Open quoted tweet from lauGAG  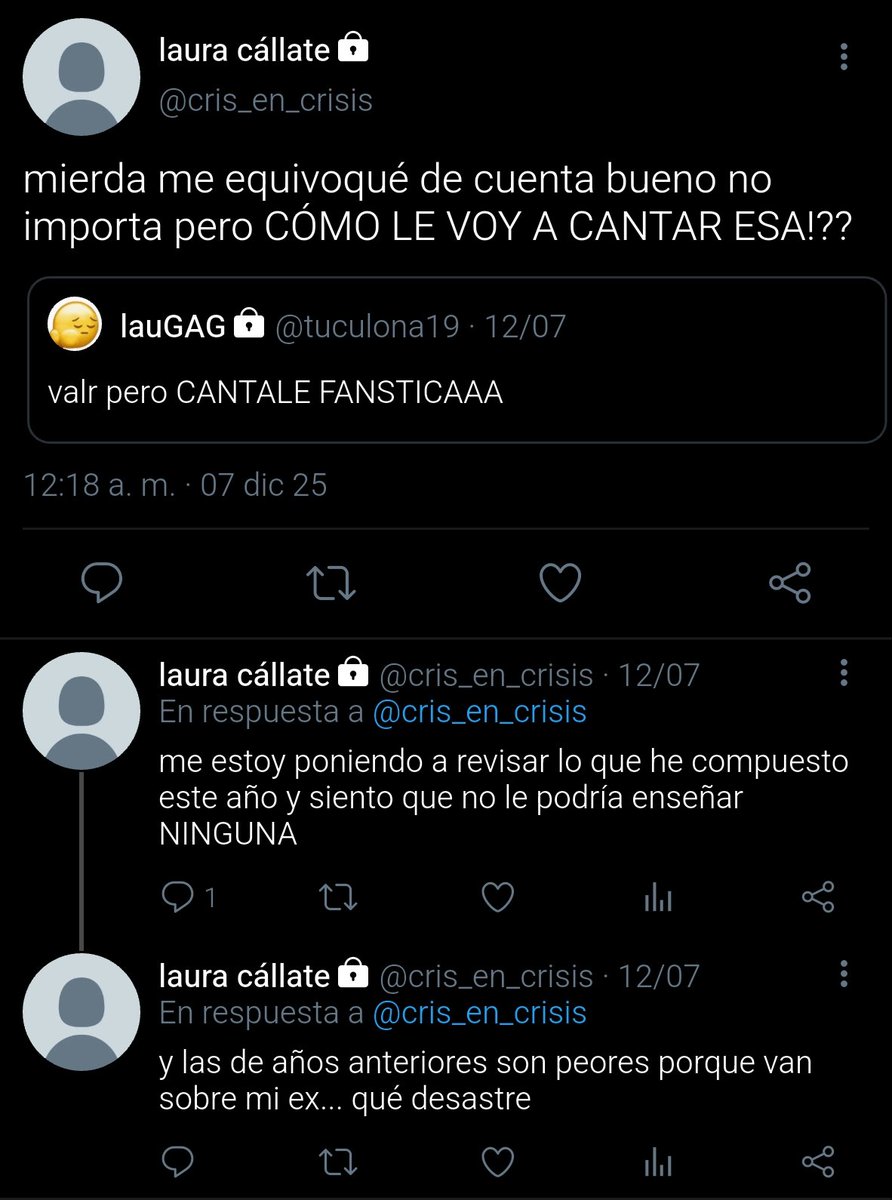tap(456, 359)
